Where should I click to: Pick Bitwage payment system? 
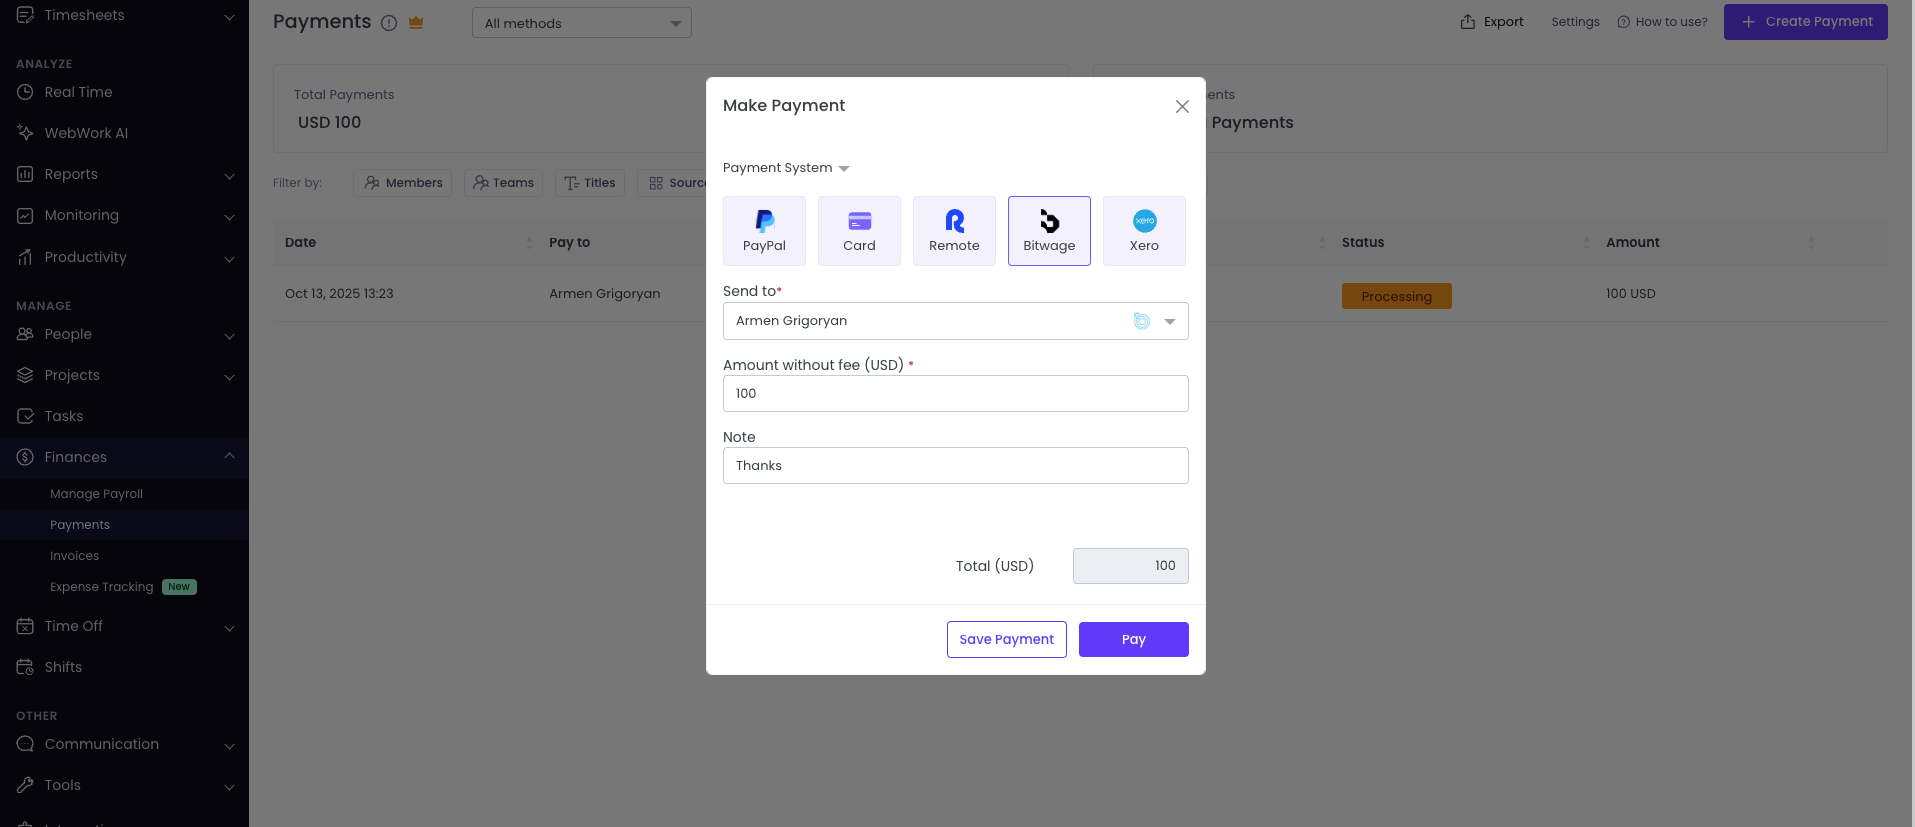point(1049,231)
